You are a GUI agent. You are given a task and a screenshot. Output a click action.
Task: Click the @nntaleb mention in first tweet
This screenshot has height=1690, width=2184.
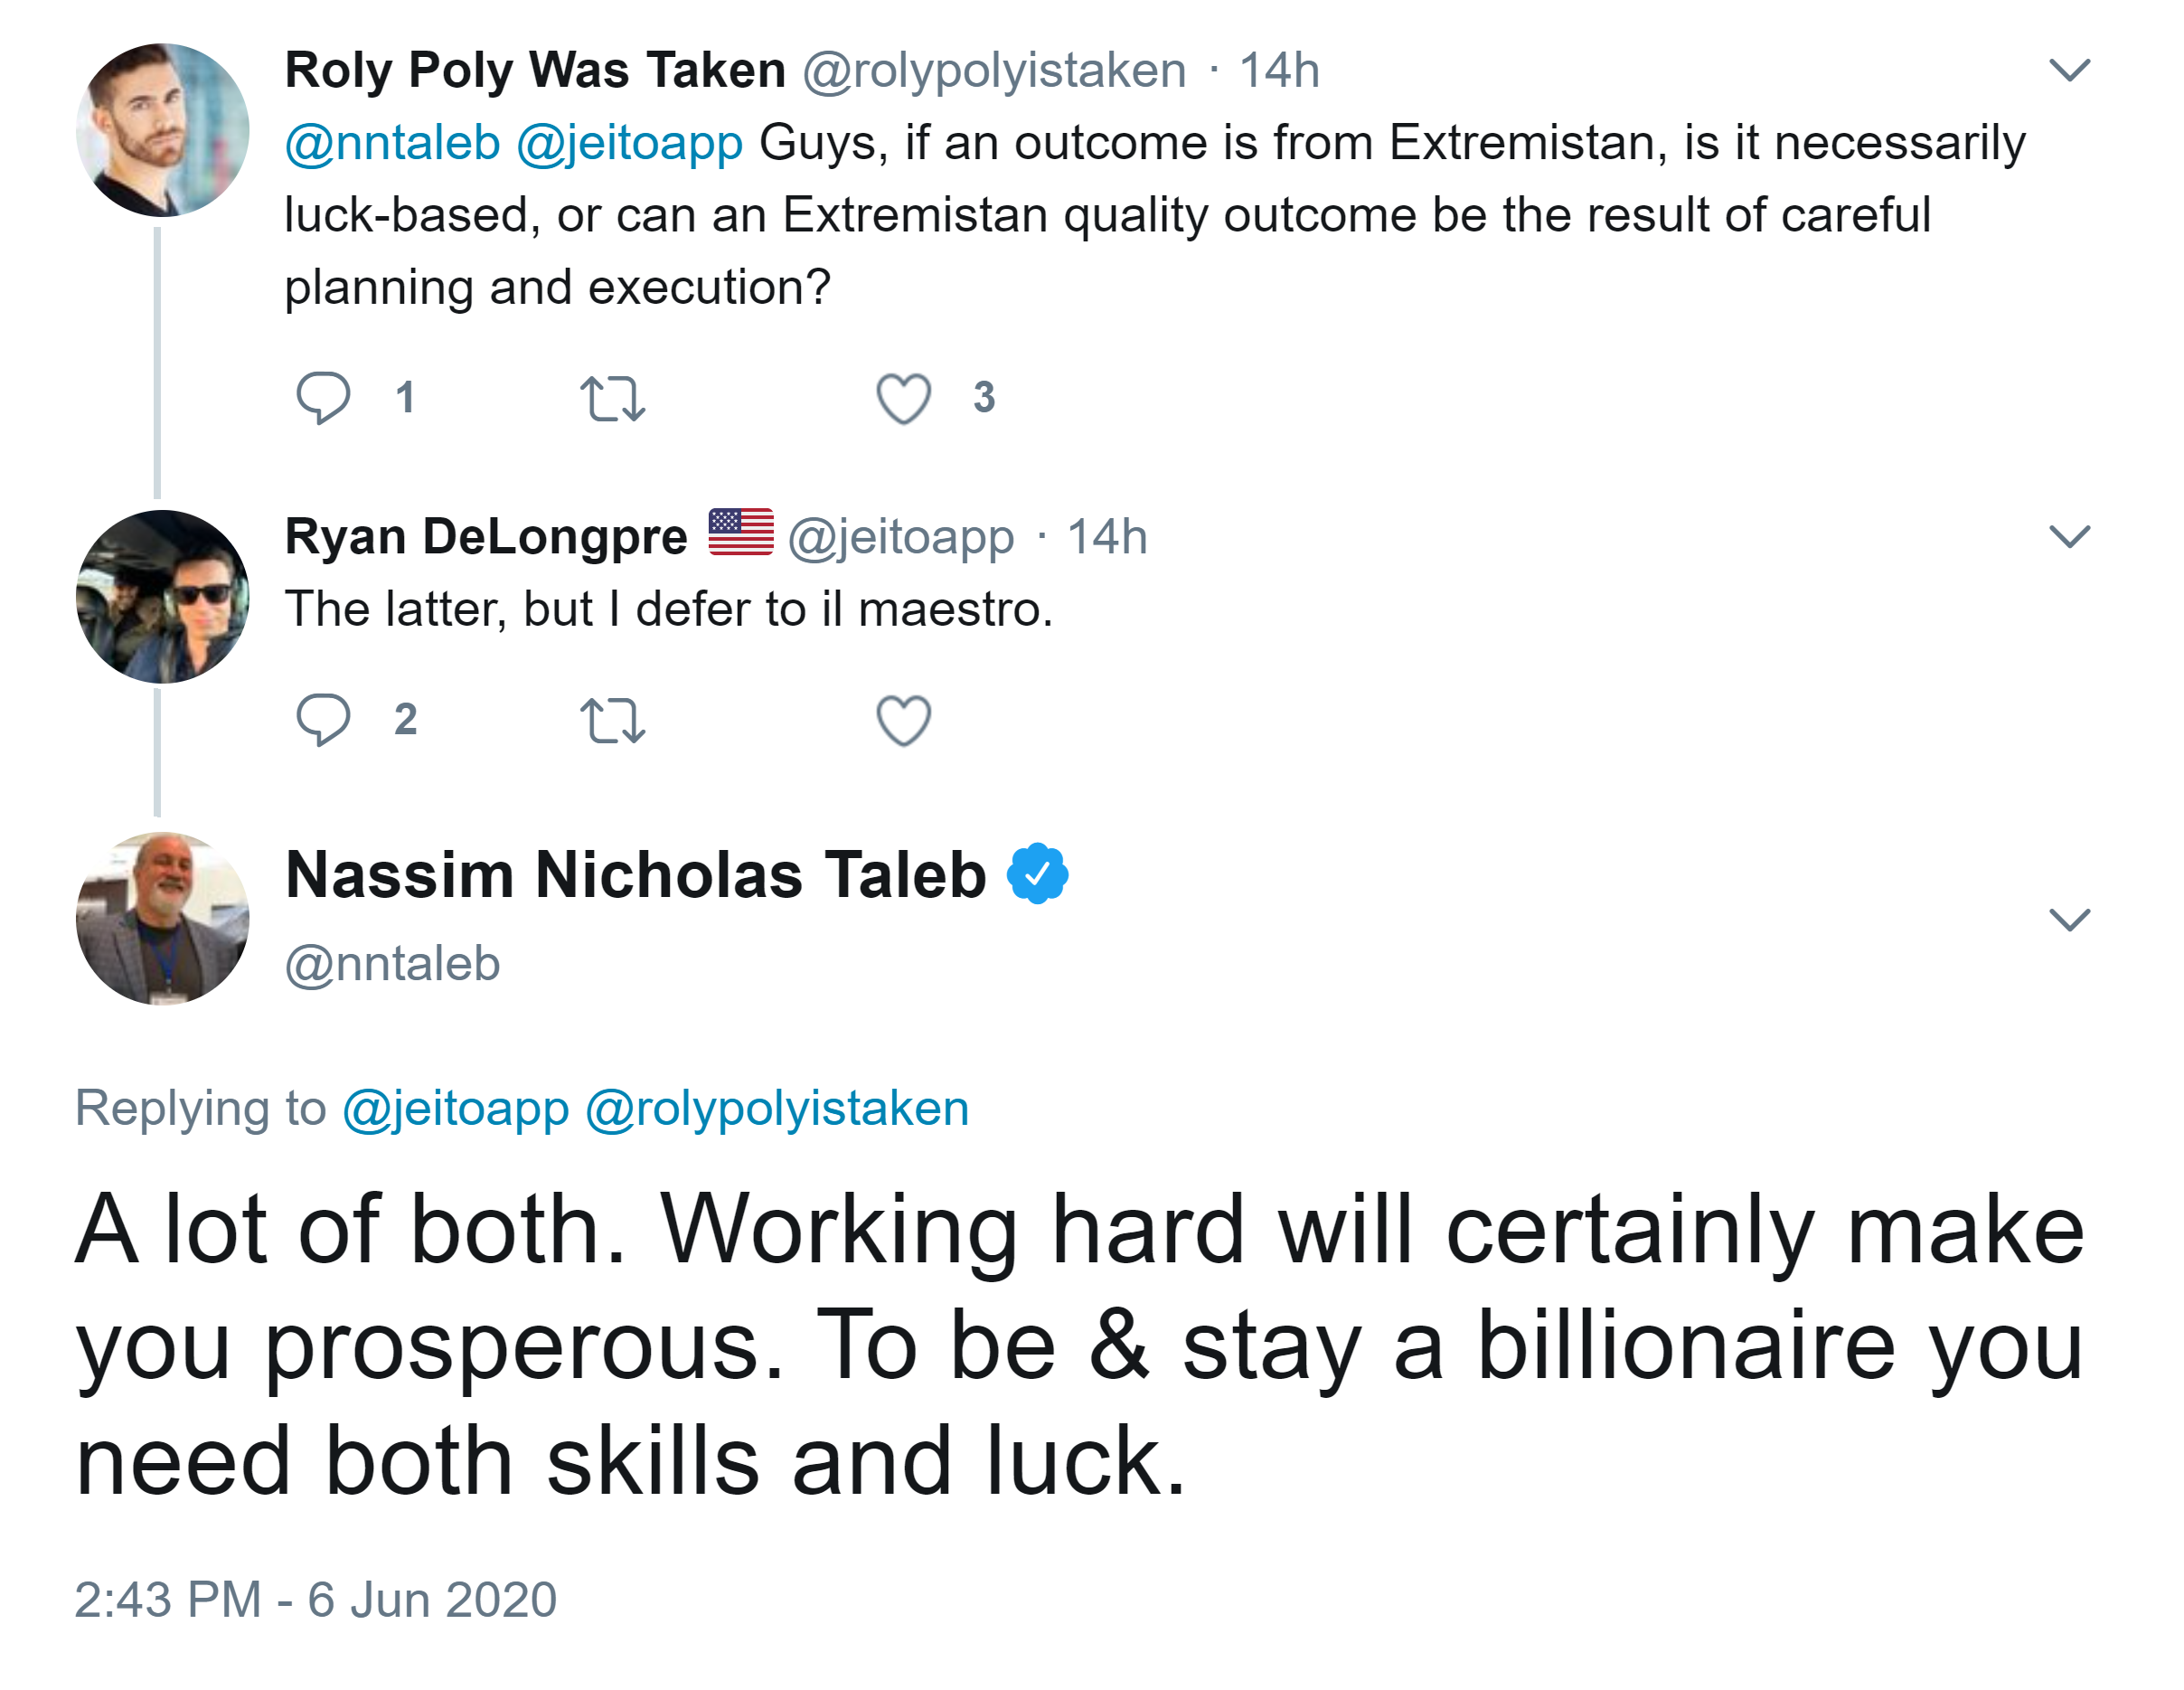[392, 143]
